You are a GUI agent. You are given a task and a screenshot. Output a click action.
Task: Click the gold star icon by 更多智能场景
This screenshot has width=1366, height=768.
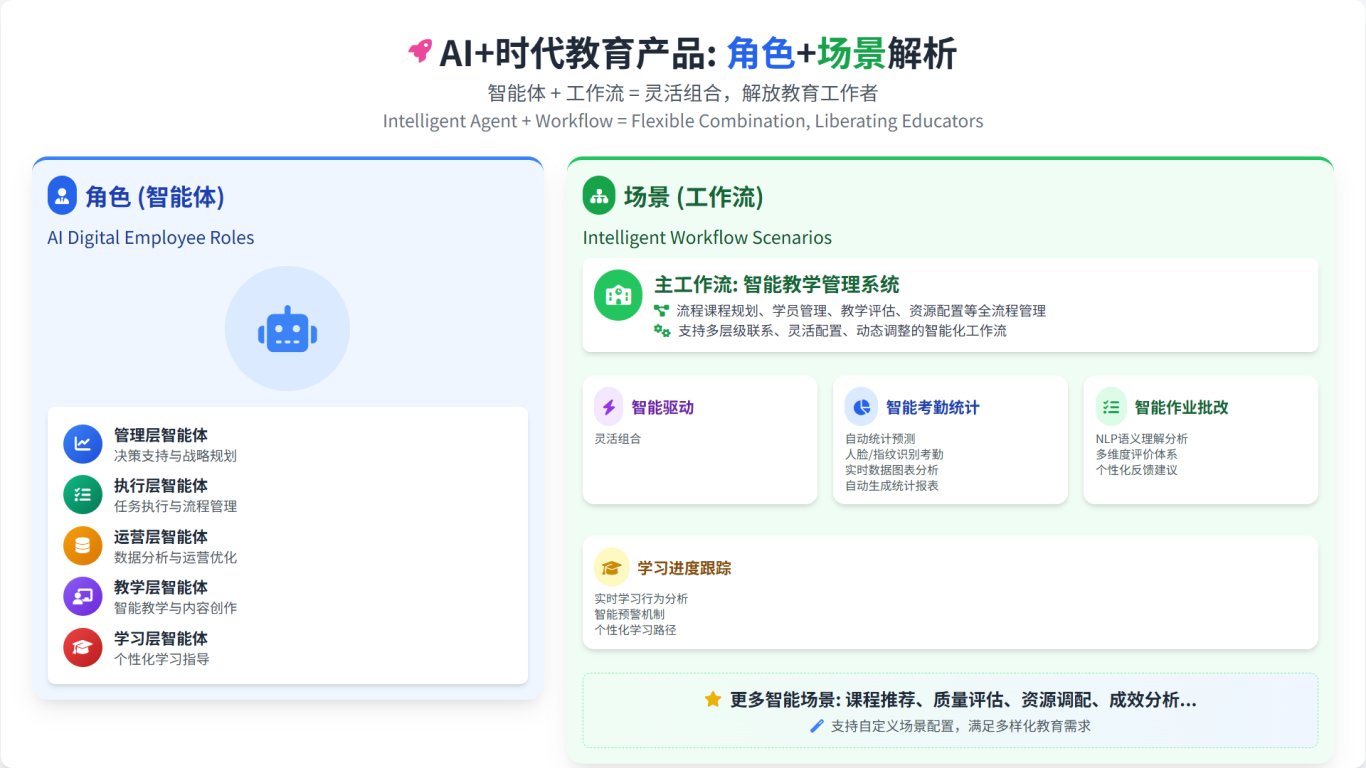[x=713, y=700]
